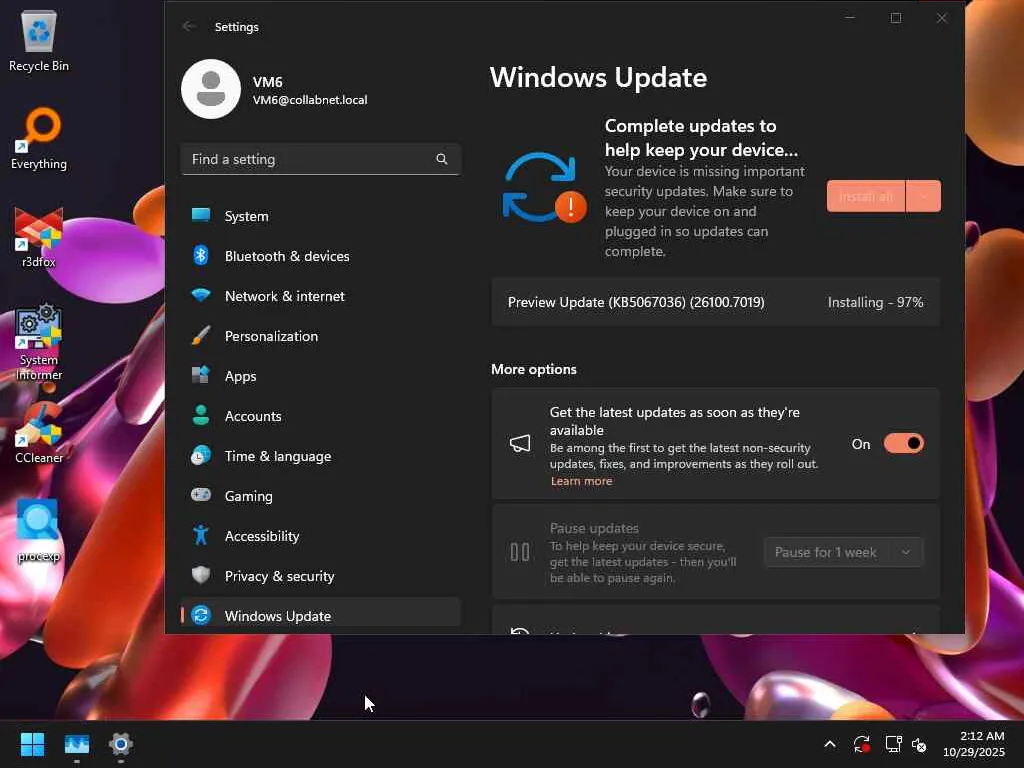
Task: Open the Pause for 1 week dropdown
Action: 906,552
